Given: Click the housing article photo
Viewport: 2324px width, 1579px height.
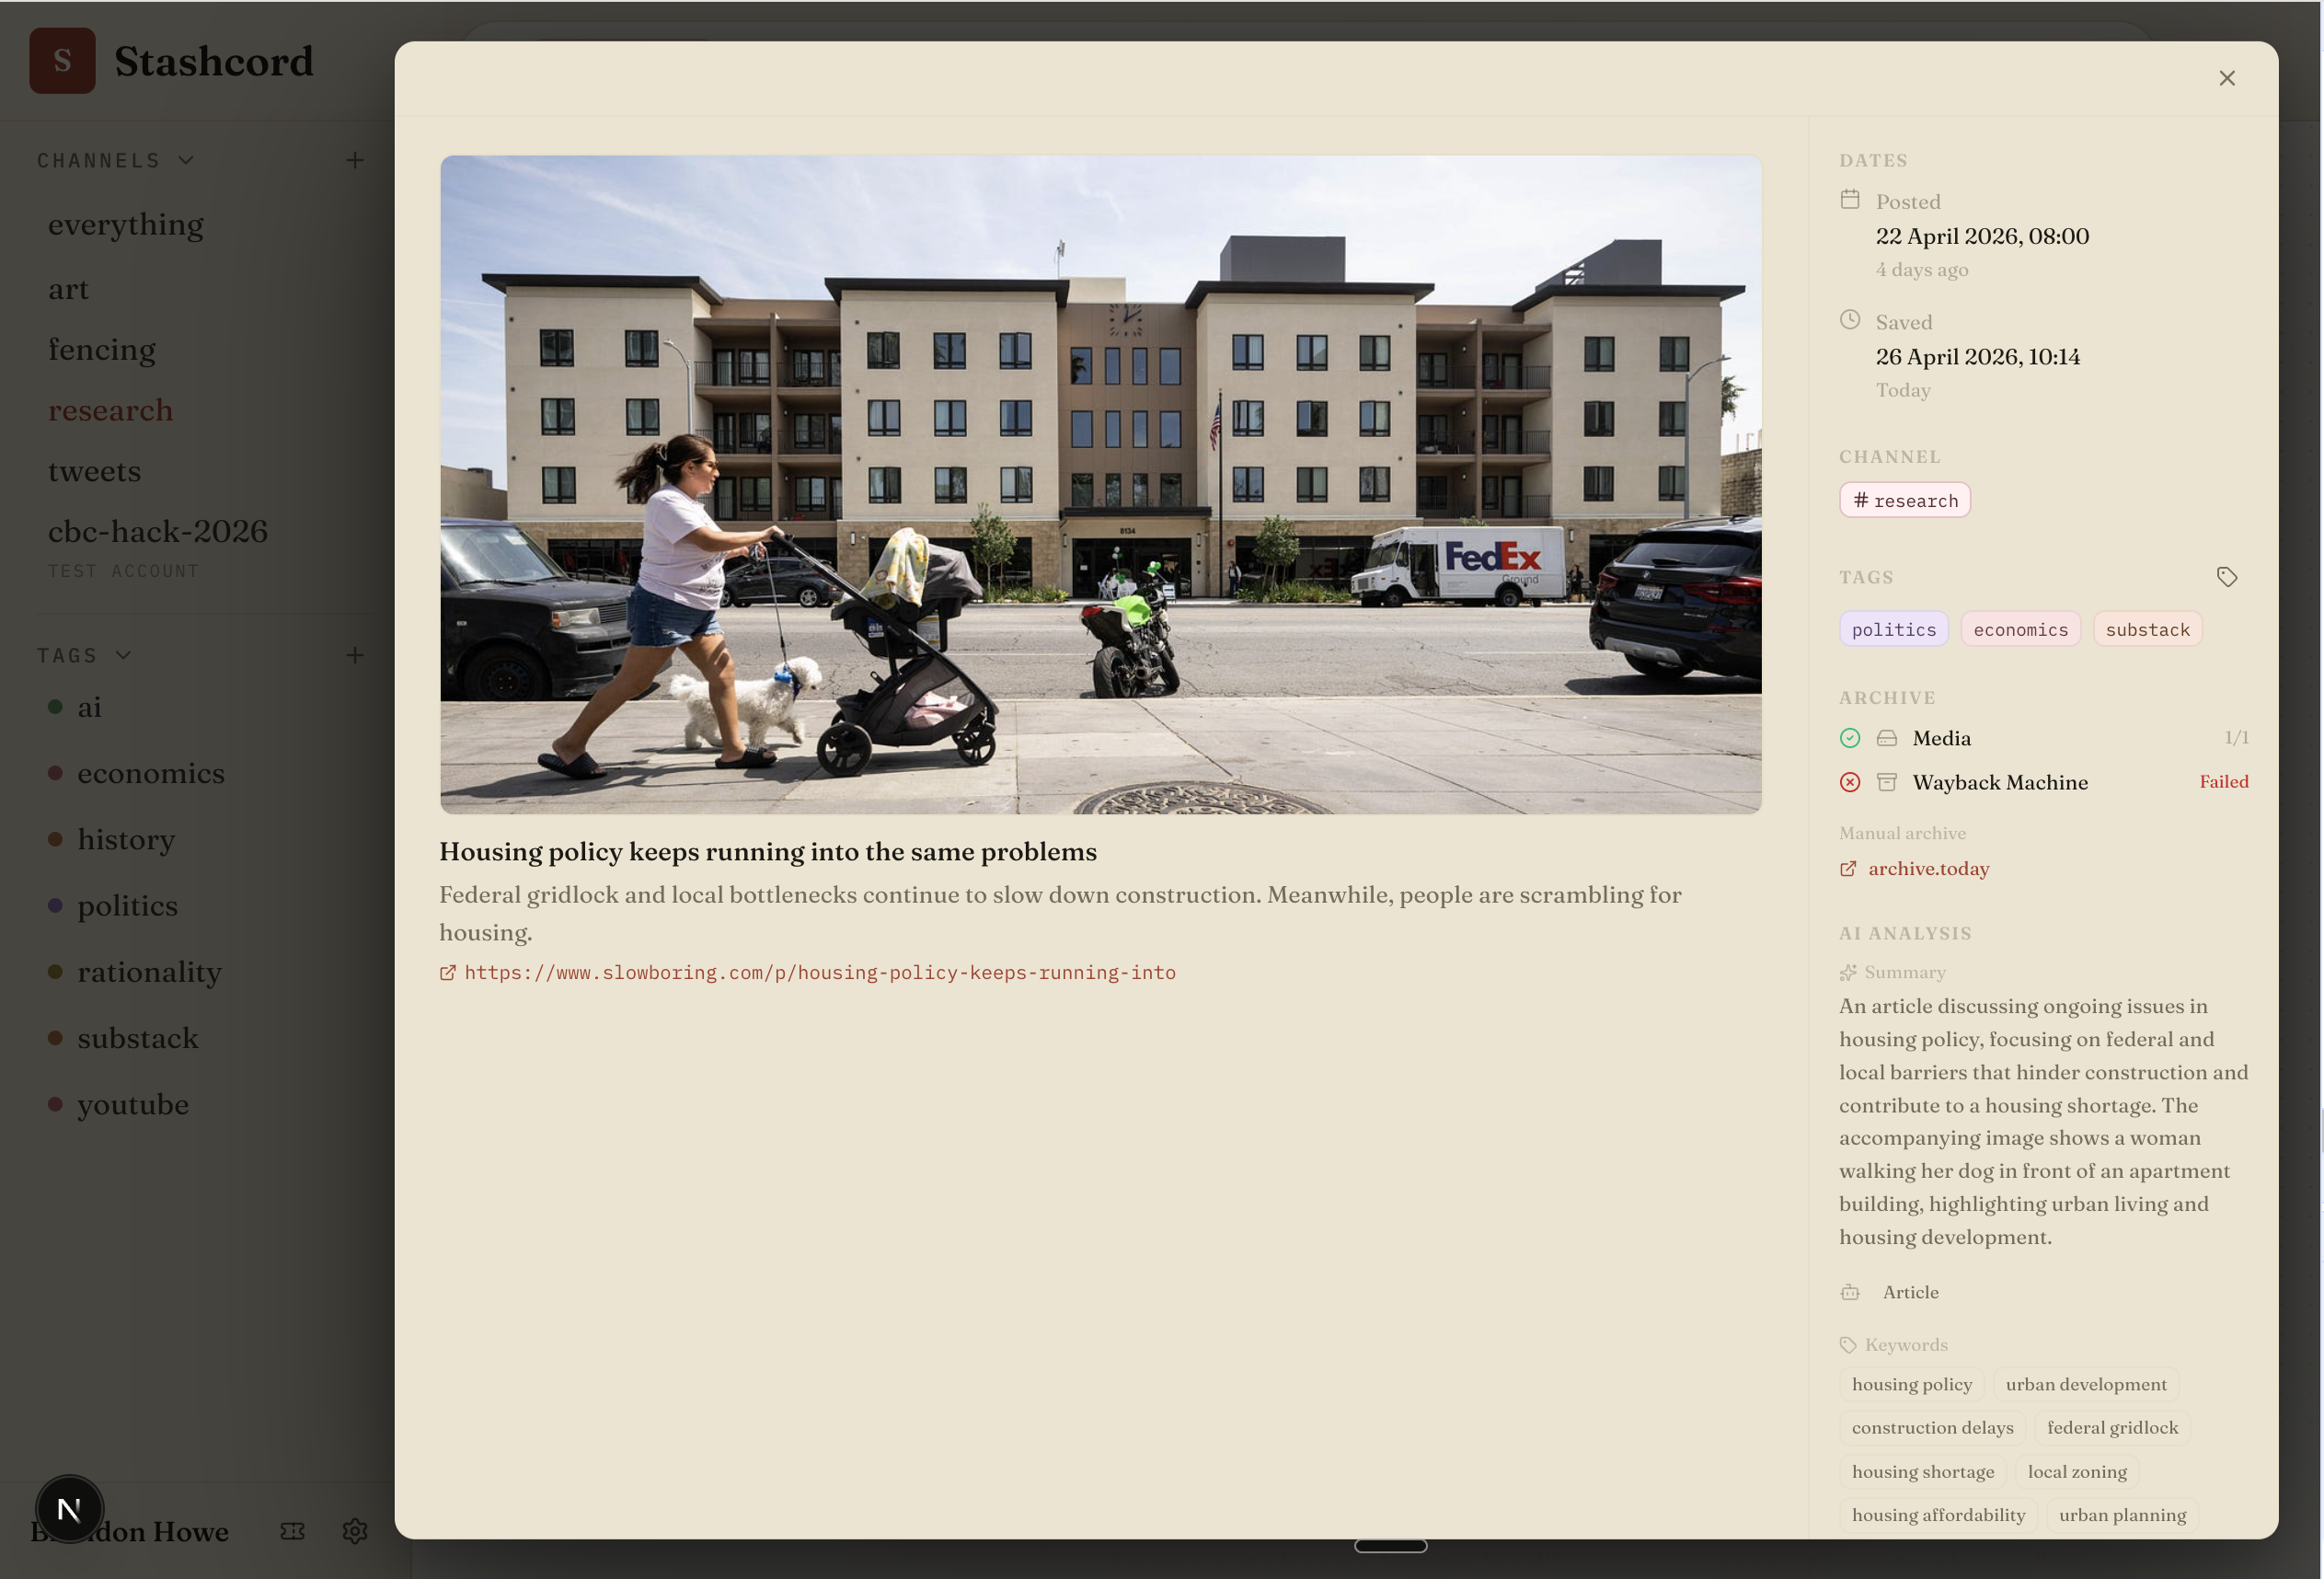Looking at the screenshot, I should 1100,484.
